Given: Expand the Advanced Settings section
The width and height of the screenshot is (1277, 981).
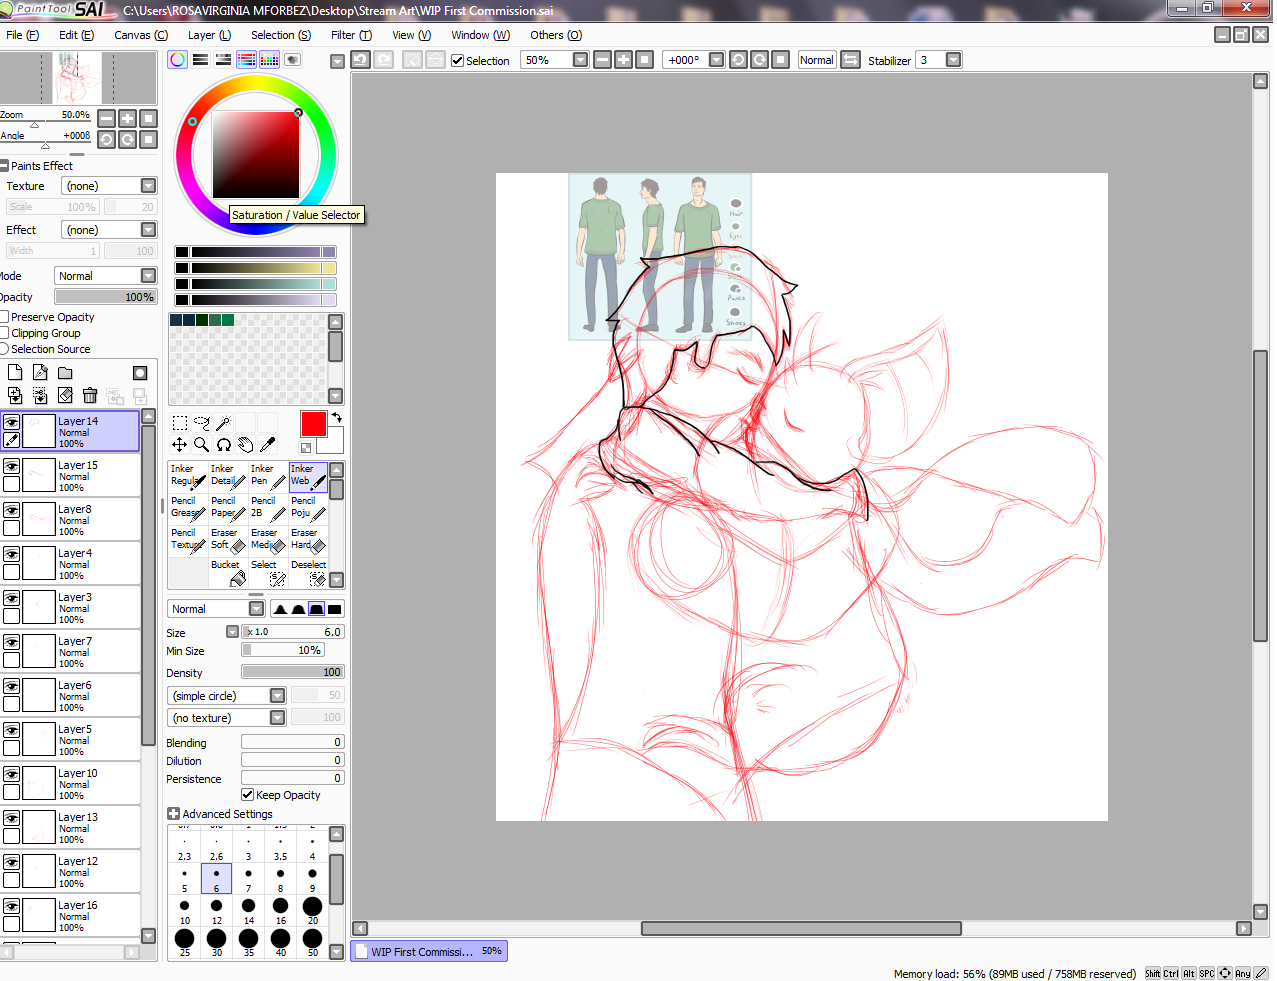Looking at the screenshot, I should point(173,814).
